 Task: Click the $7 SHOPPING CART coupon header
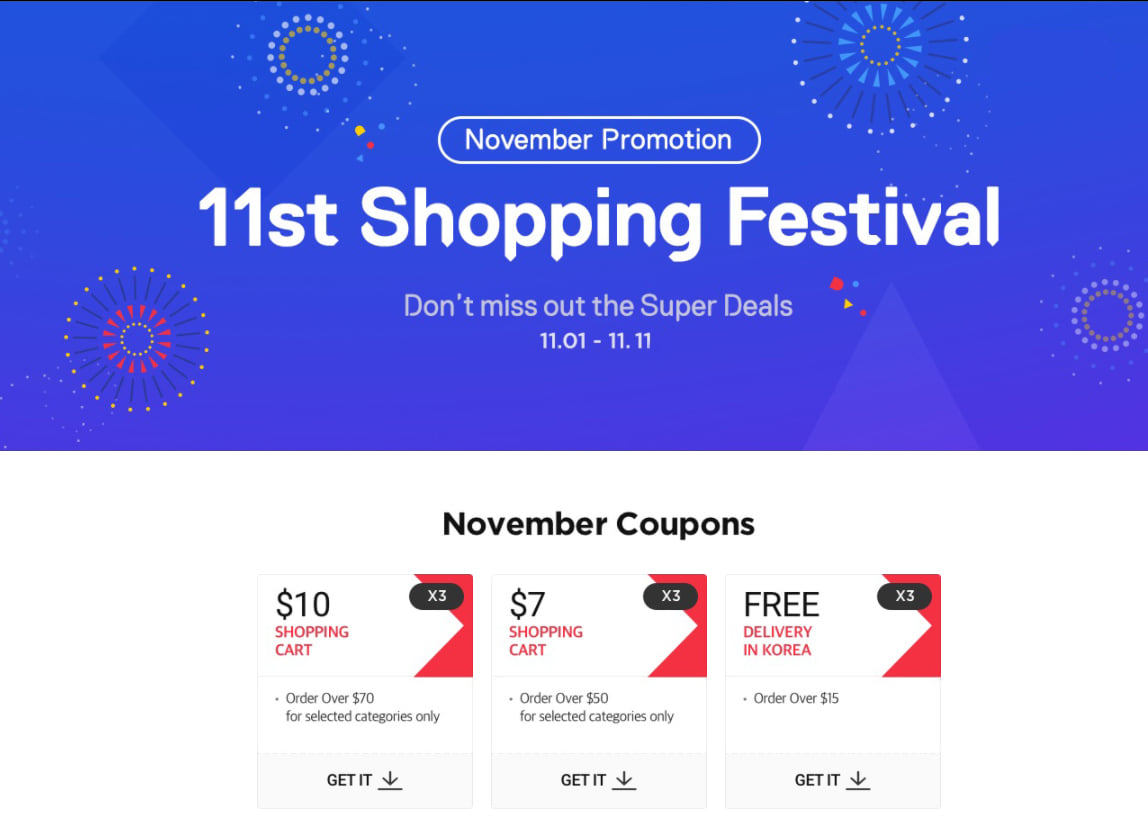599,625
